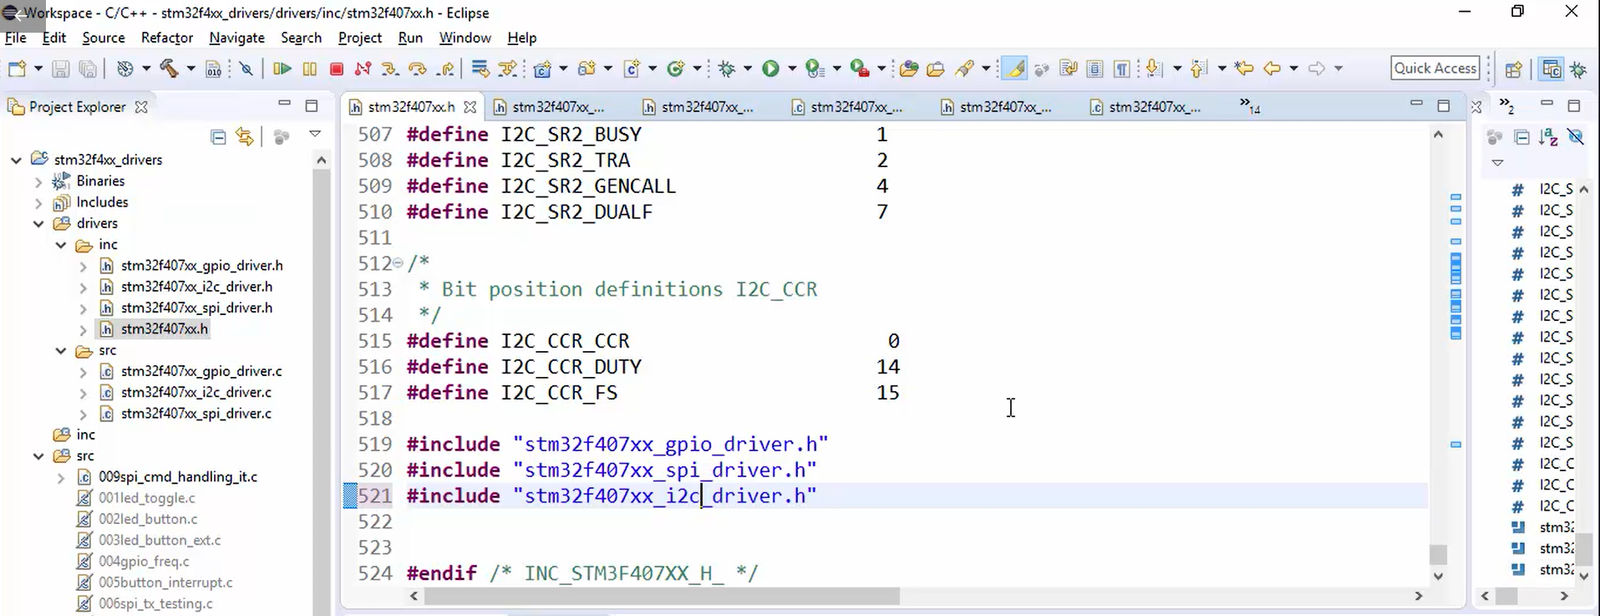Click Collapse All in Project Explorer

218,137
